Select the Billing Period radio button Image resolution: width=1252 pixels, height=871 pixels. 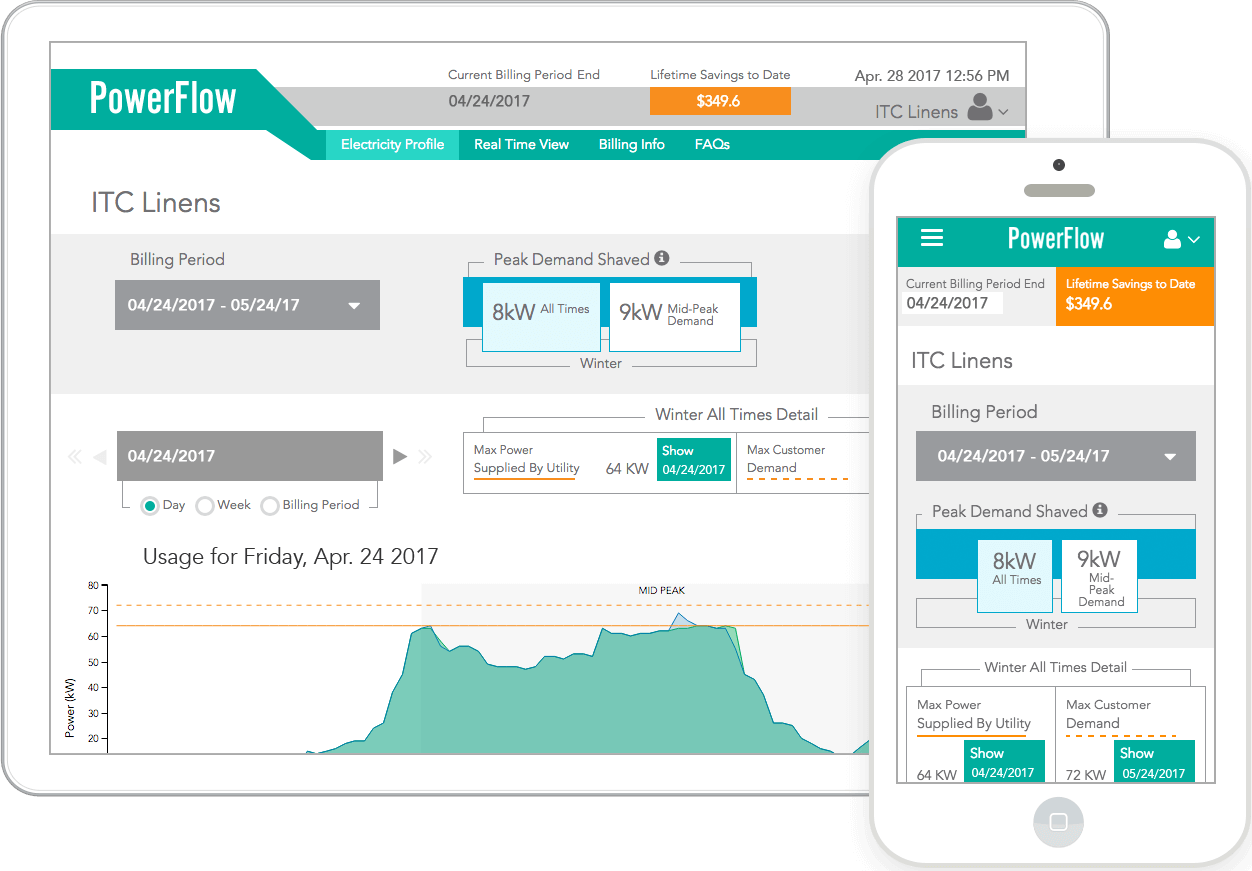269,506
